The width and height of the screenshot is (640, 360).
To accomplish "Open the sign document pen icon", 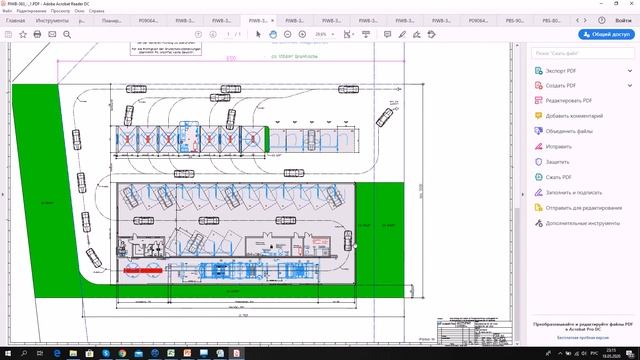I will tap(417, 34).
